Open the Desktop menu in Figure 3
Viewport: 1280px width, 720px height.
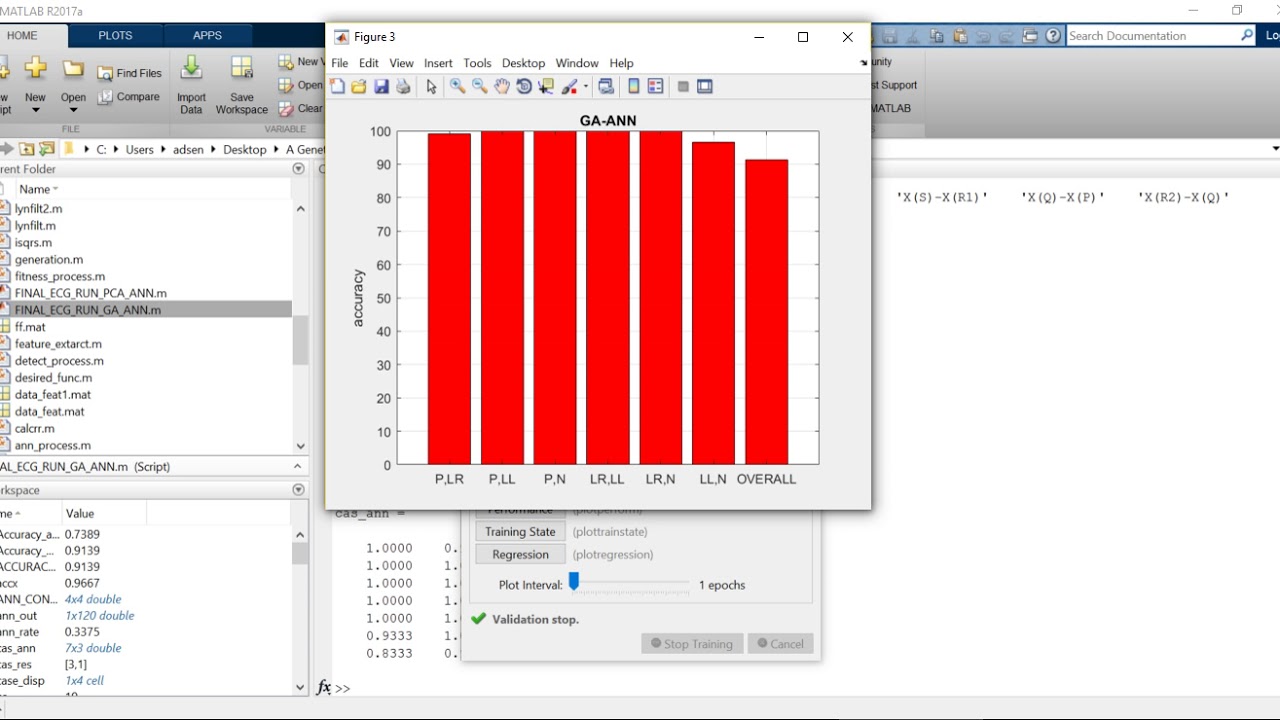pos(523,63)
